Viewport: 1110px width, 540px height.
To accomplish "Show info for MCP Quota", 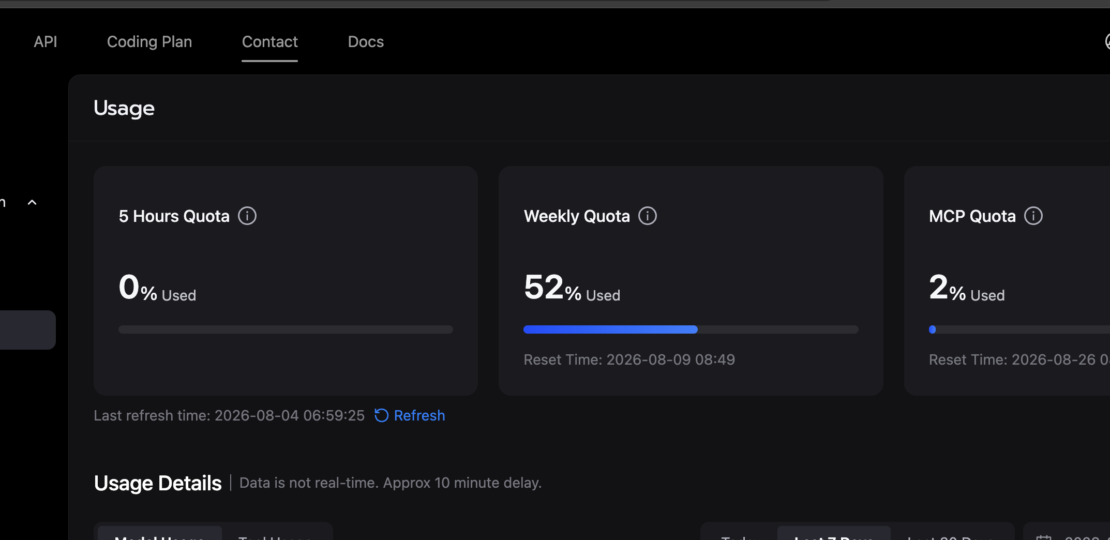I will tap(1034, 216).
